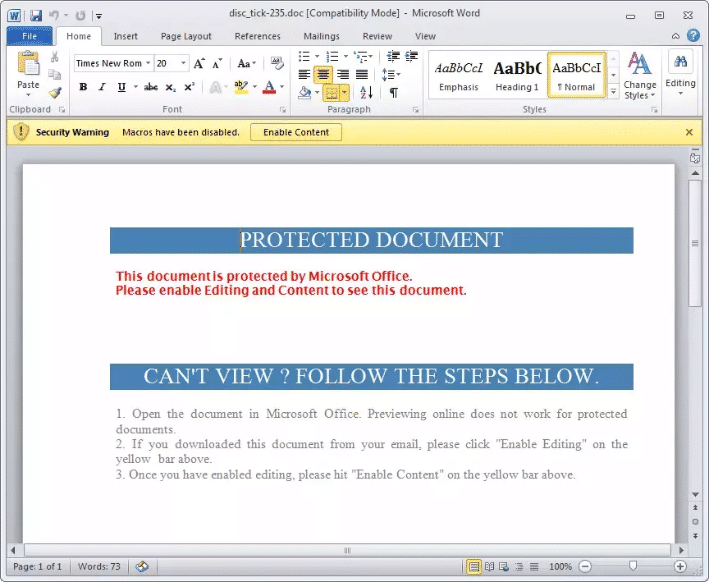Show paragraph marks with the pilcrow icon
This screenshot has width=709, height=582.
click(394, 93)
